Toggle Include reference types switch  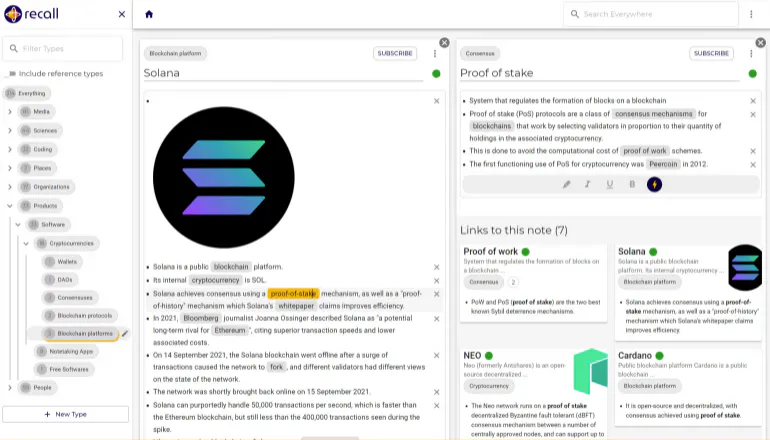click(x=11, y=74)
